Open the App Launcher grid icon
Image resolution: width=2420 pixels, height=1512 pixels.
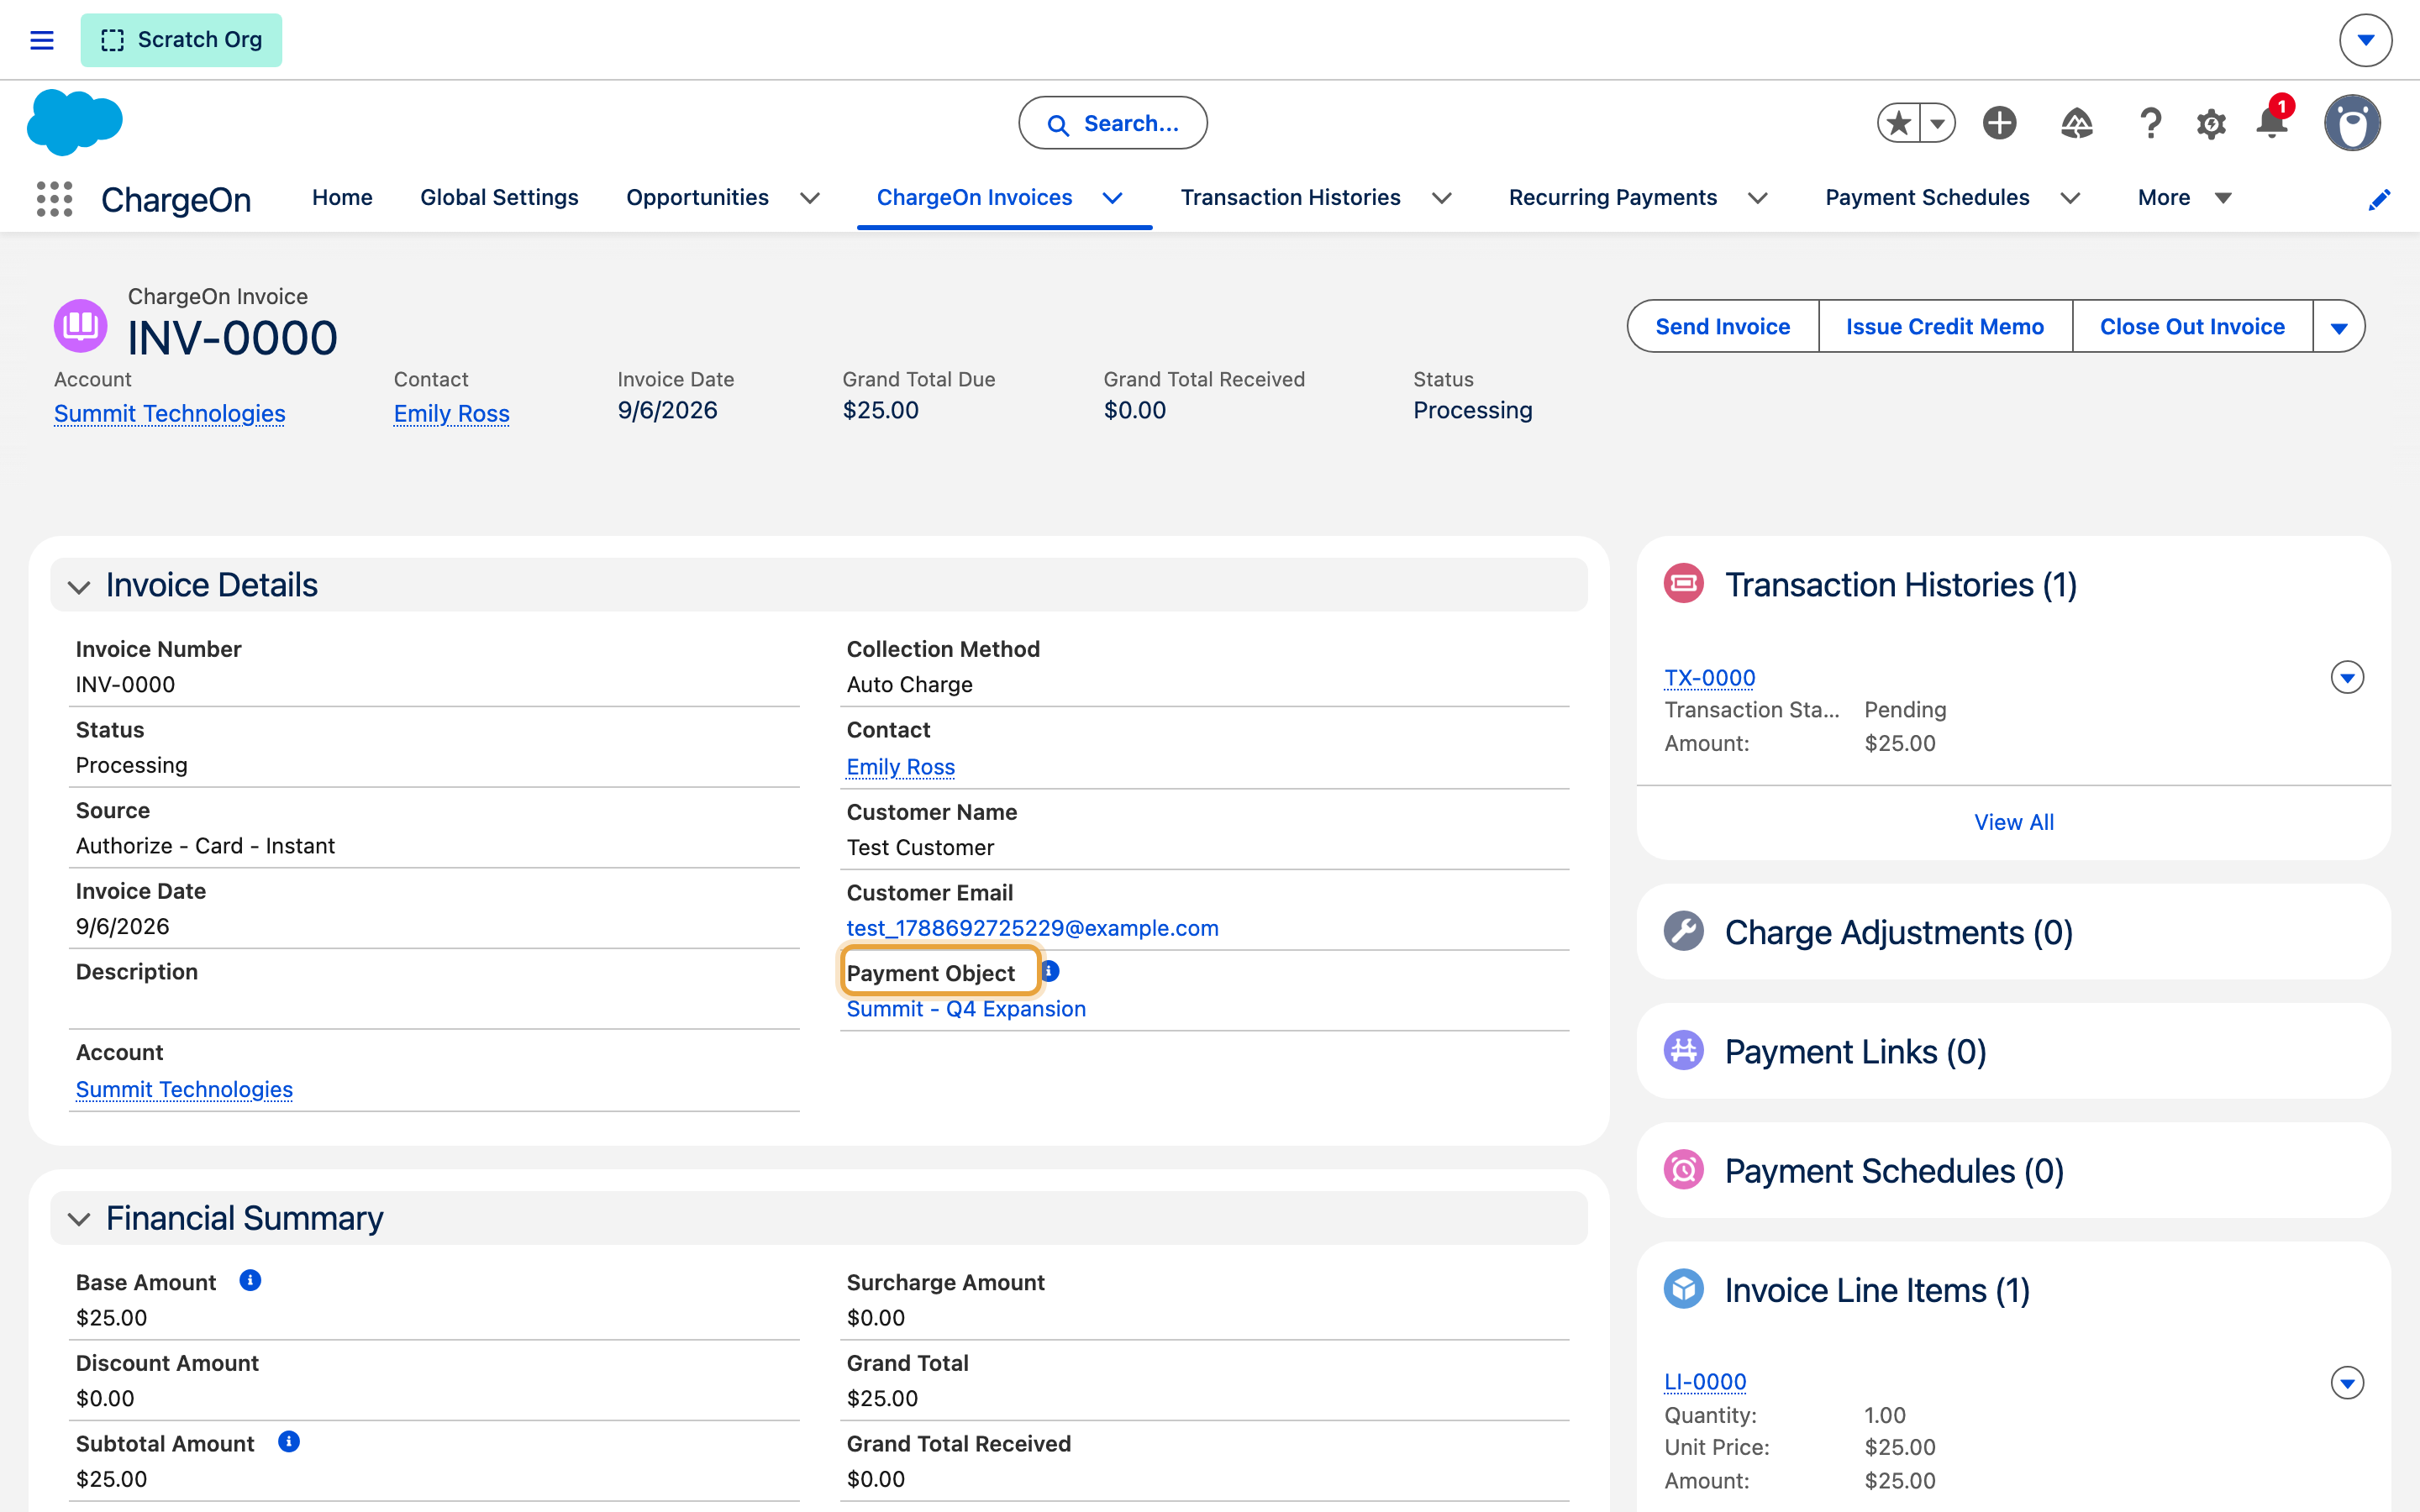54,198
